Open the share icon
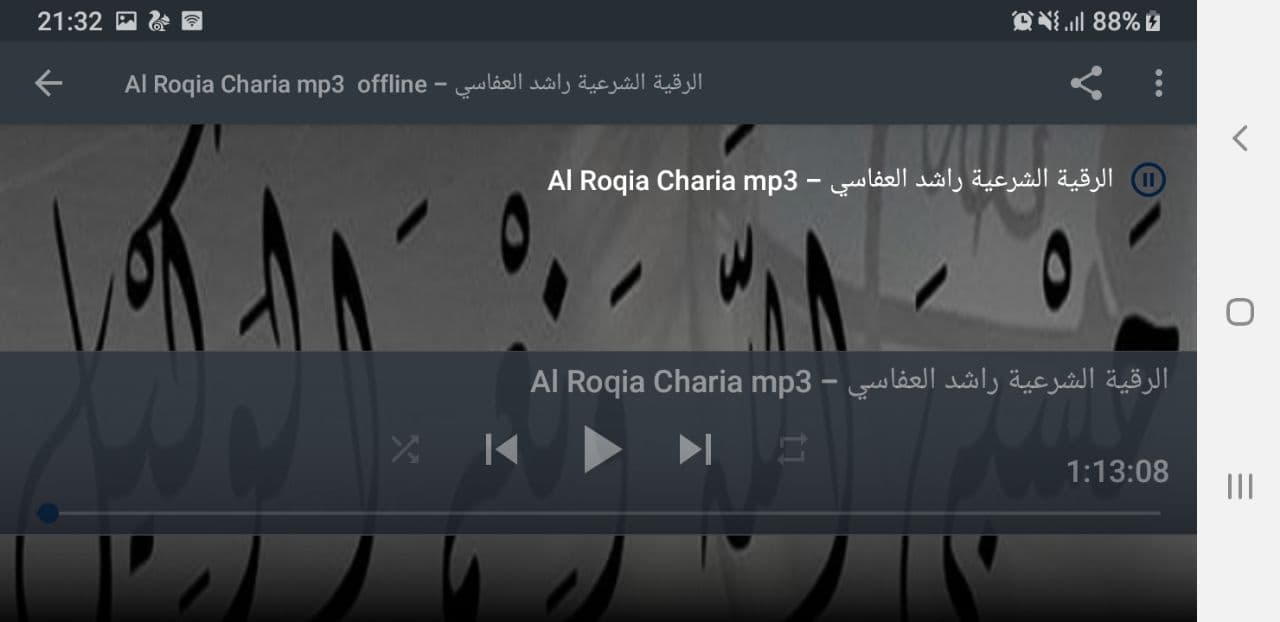This screenshot has height=622, width=1280. (x=1086, y=83)
